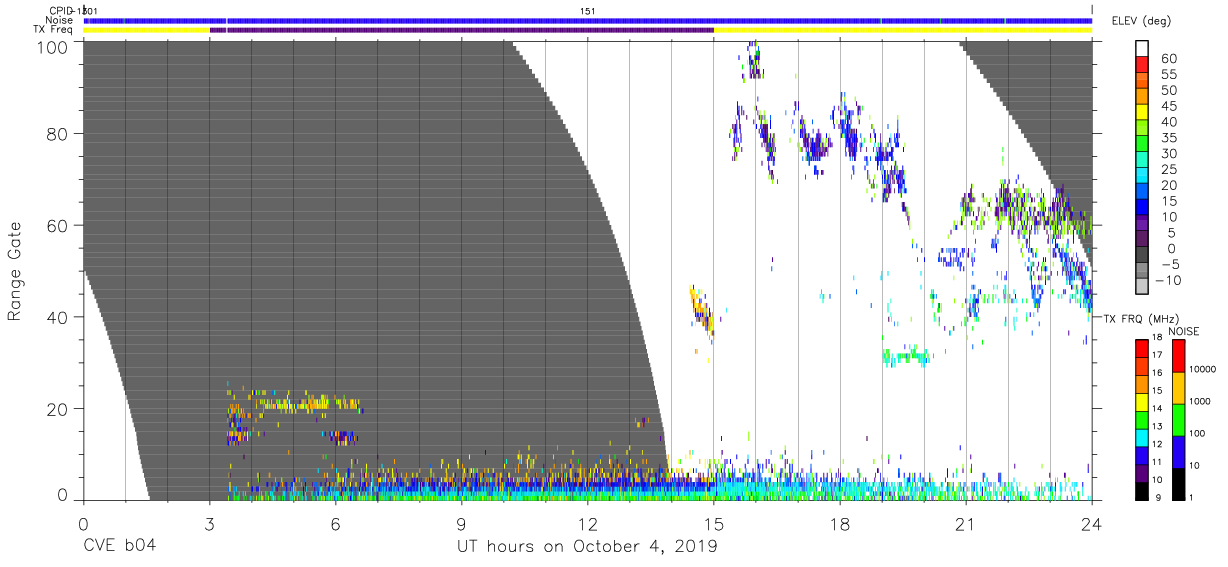Click the '45' label on the ELEV colorbar
The image size is (1228, 567).
(x=1168, y=105)
